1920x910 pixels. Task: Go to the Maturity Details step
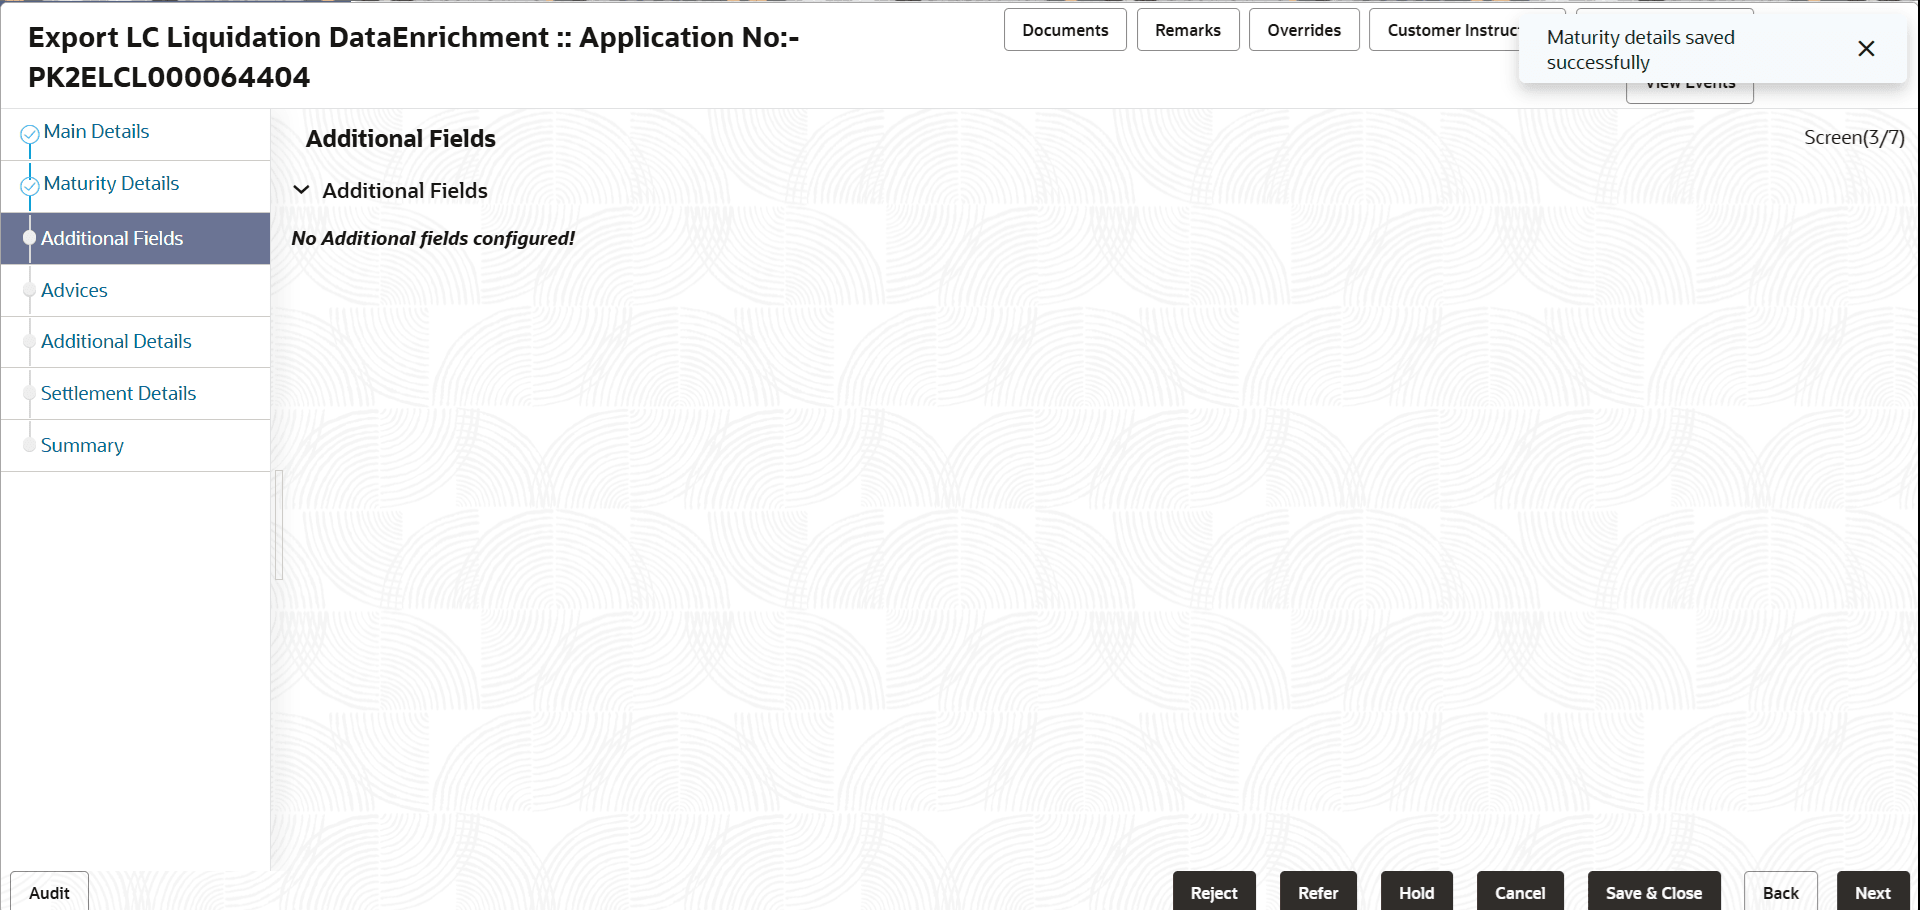[x=111, y=184]
